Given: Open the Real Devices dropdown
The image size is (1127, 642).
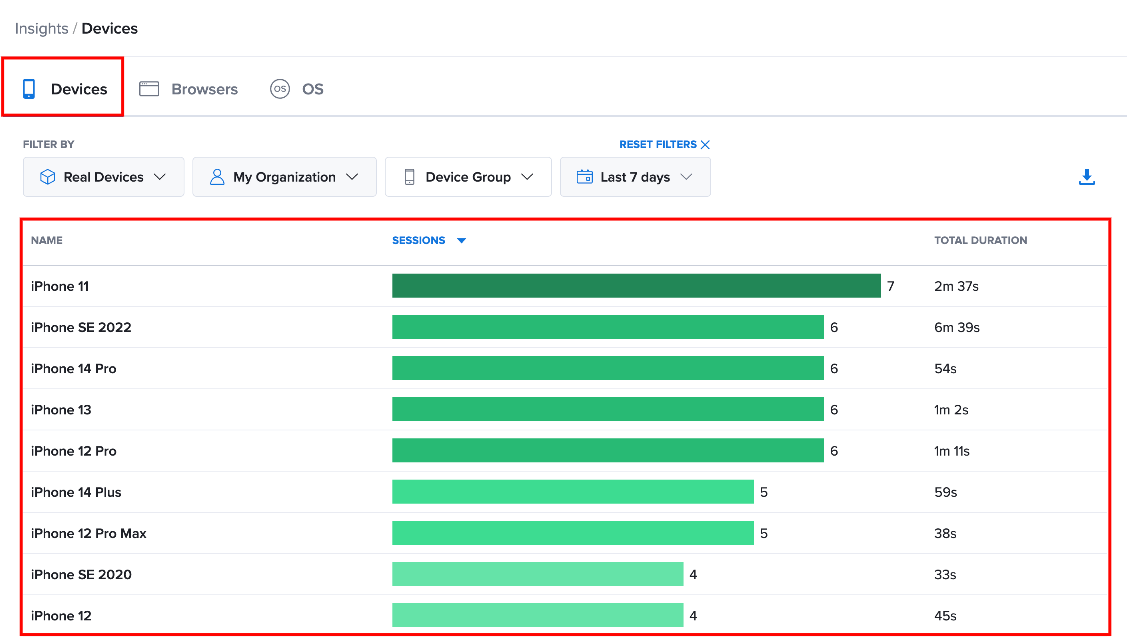Looking at the screenshot, I should point(104,177).
